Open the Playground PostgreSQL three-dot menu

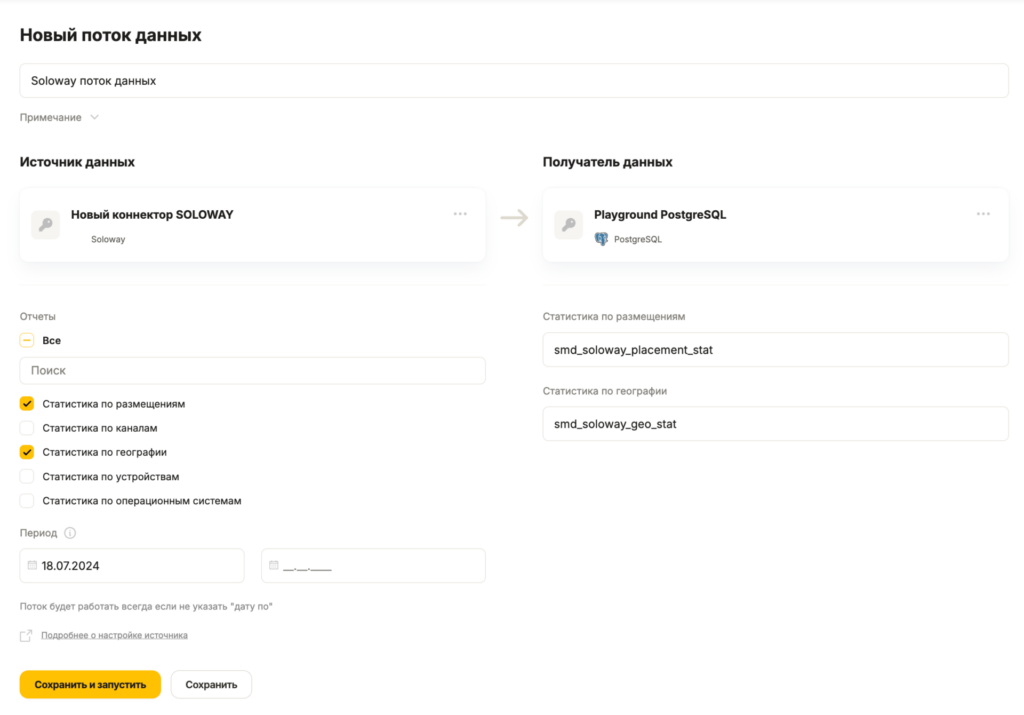click(x=983, y=214)
